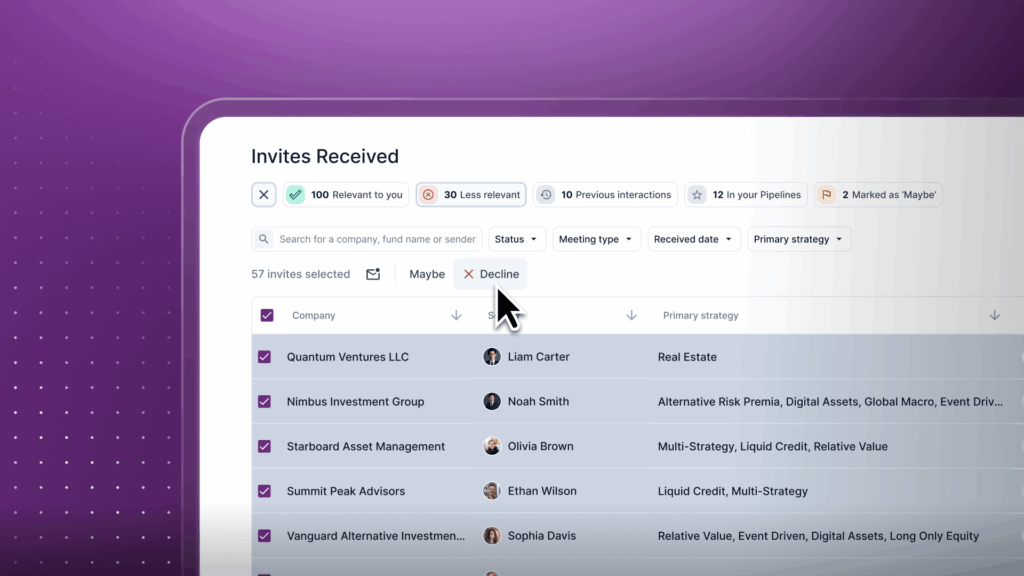Click Olivia Brown's profile photo
This screenshot has width=1024, height=576.
click(492, 446)
